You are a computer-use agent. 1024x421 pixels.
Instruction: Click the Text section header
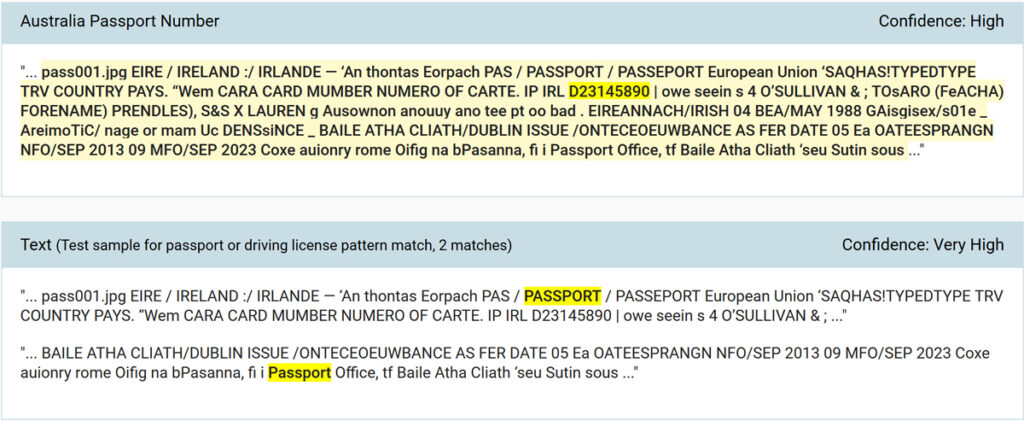36,245
